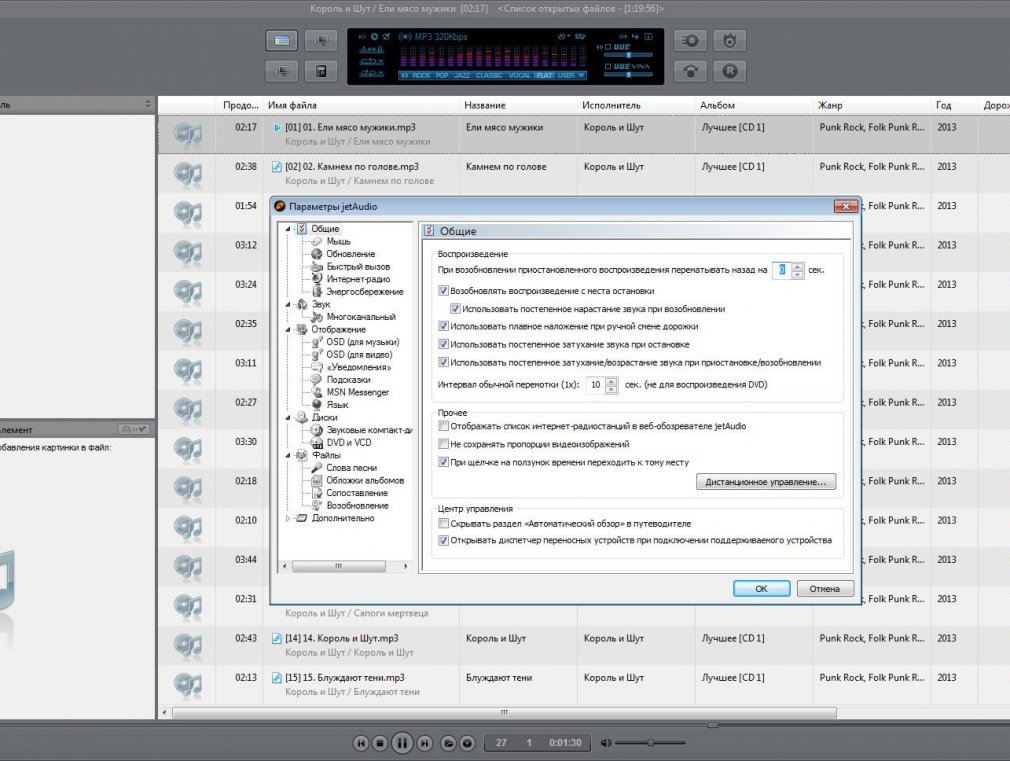Screen dimensions: 1010x761
Task: Open the Язык language settings
Action: 337,405
